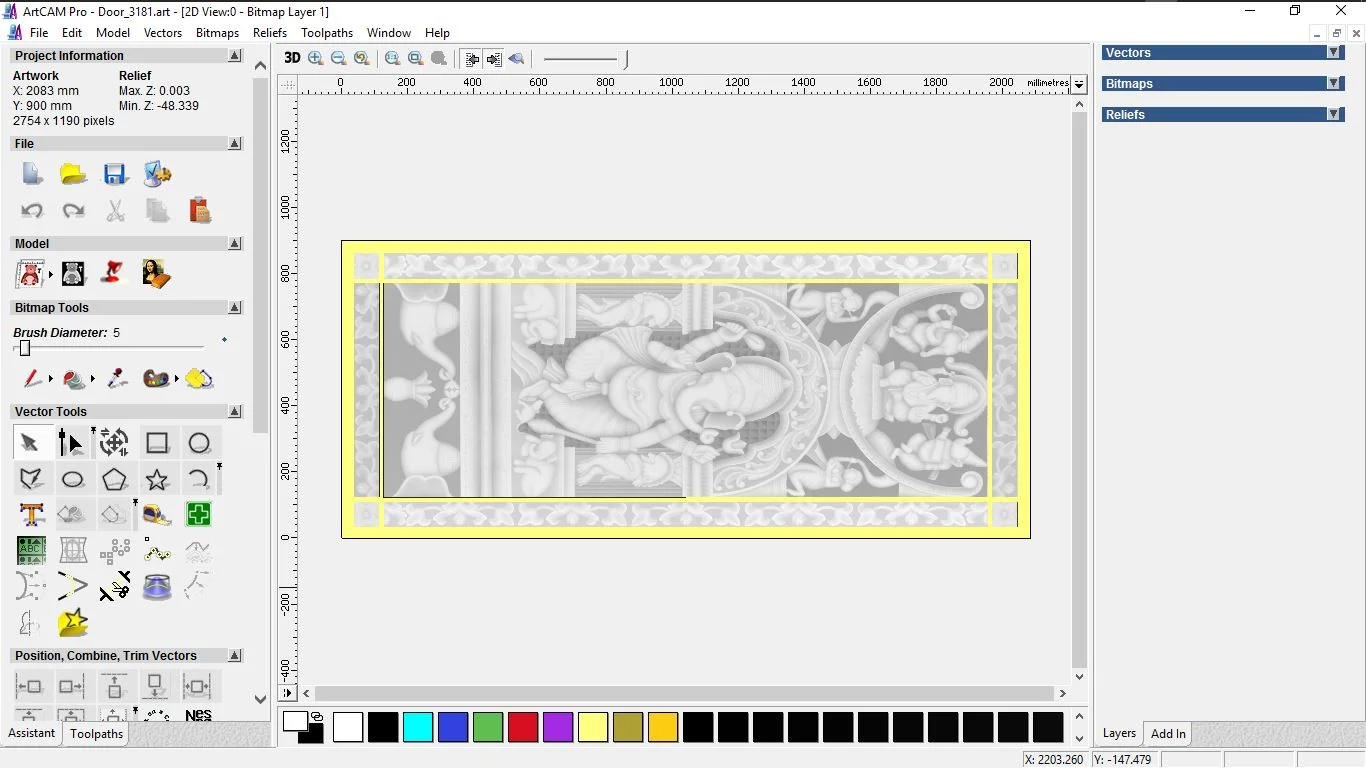Screen dimensions: 1366x768
Task: Click the zoom in magnifier
Action: (x=316, y=59)
